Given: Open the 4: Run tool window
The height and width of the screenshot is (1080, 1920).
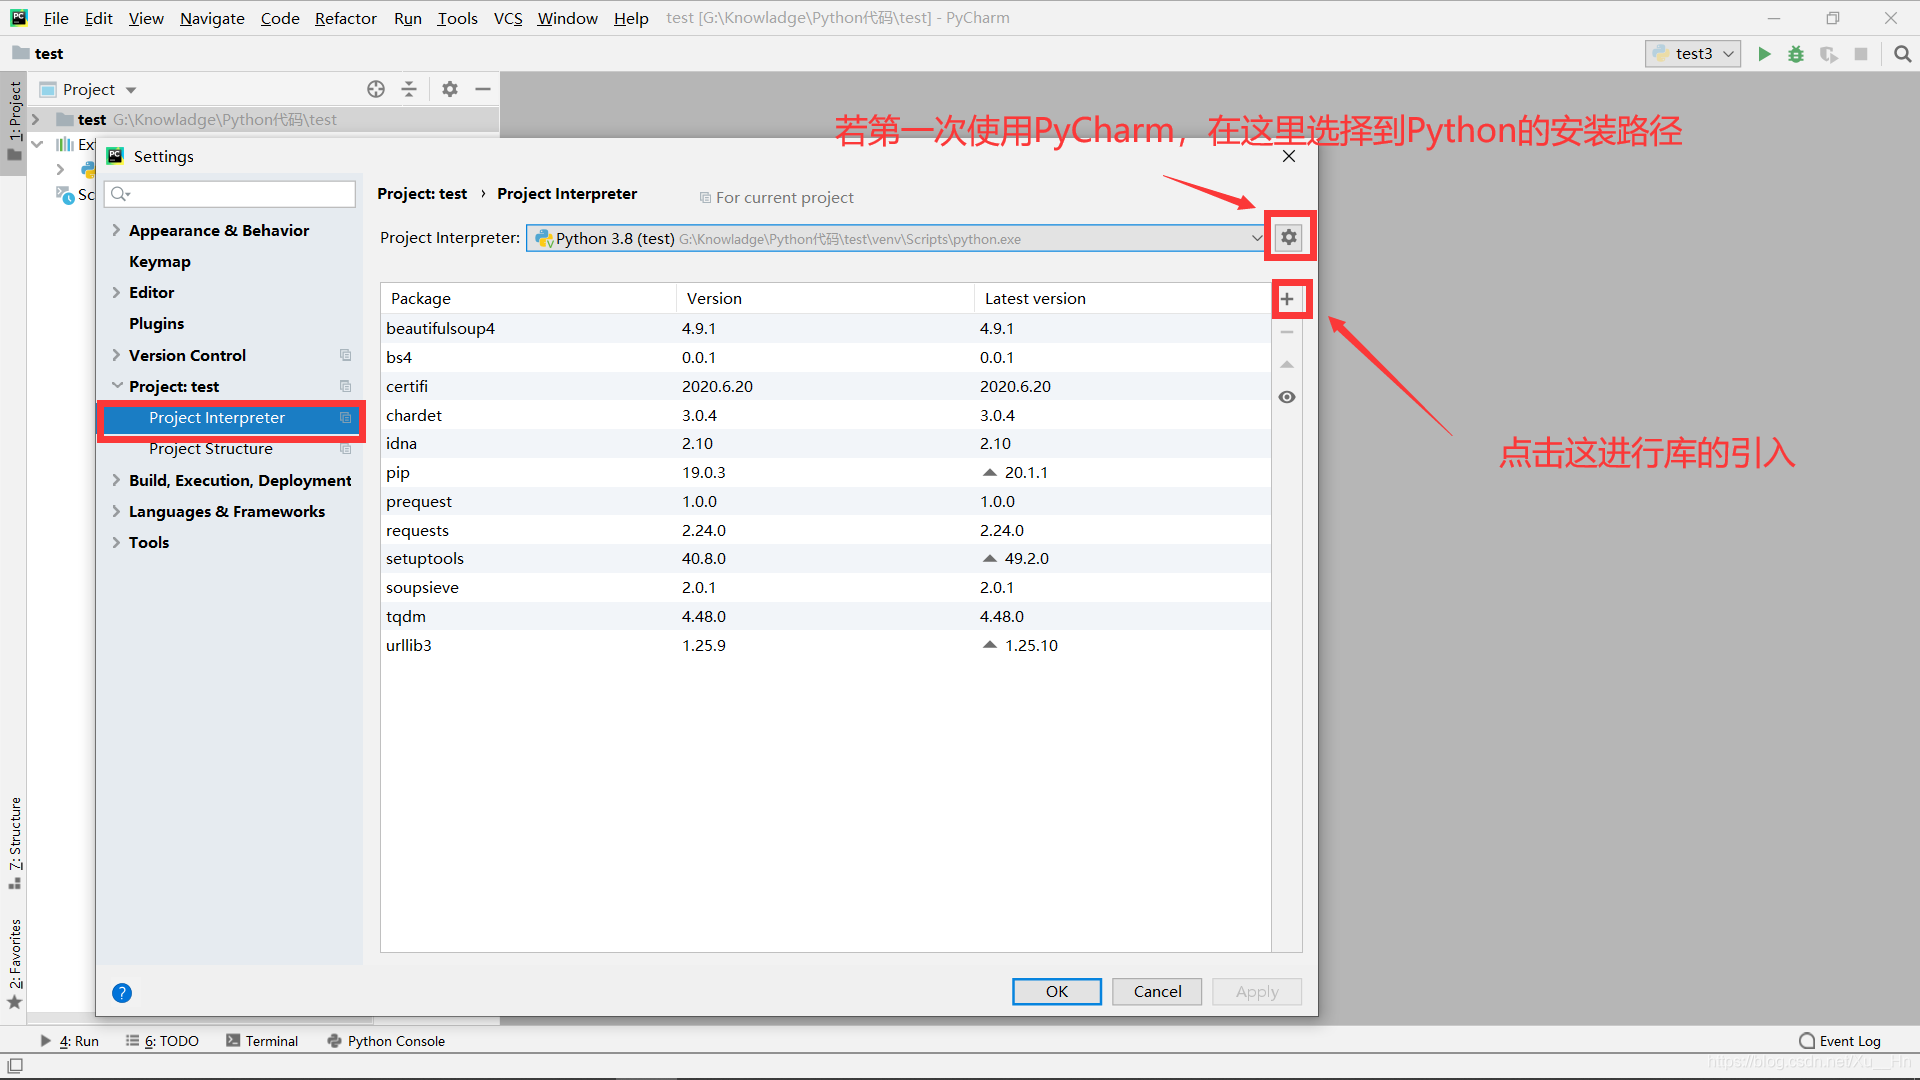Looking at the screenshot, I should pos(69,1041).
